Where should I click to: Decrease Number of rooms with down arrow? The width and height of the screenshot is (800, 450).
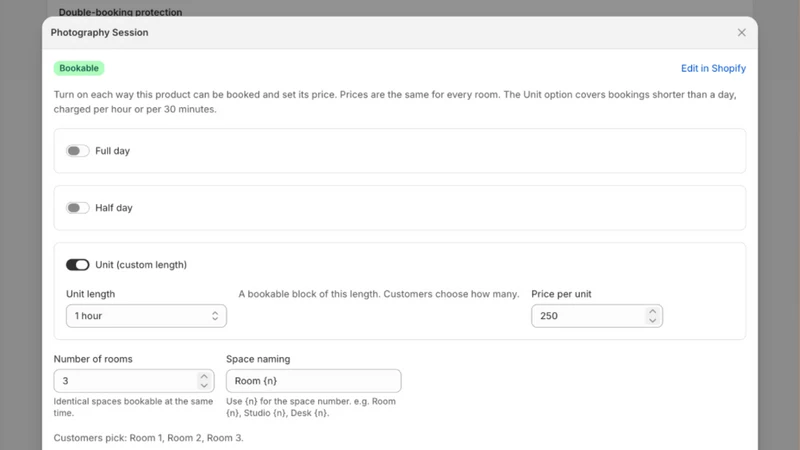point(204,386)
